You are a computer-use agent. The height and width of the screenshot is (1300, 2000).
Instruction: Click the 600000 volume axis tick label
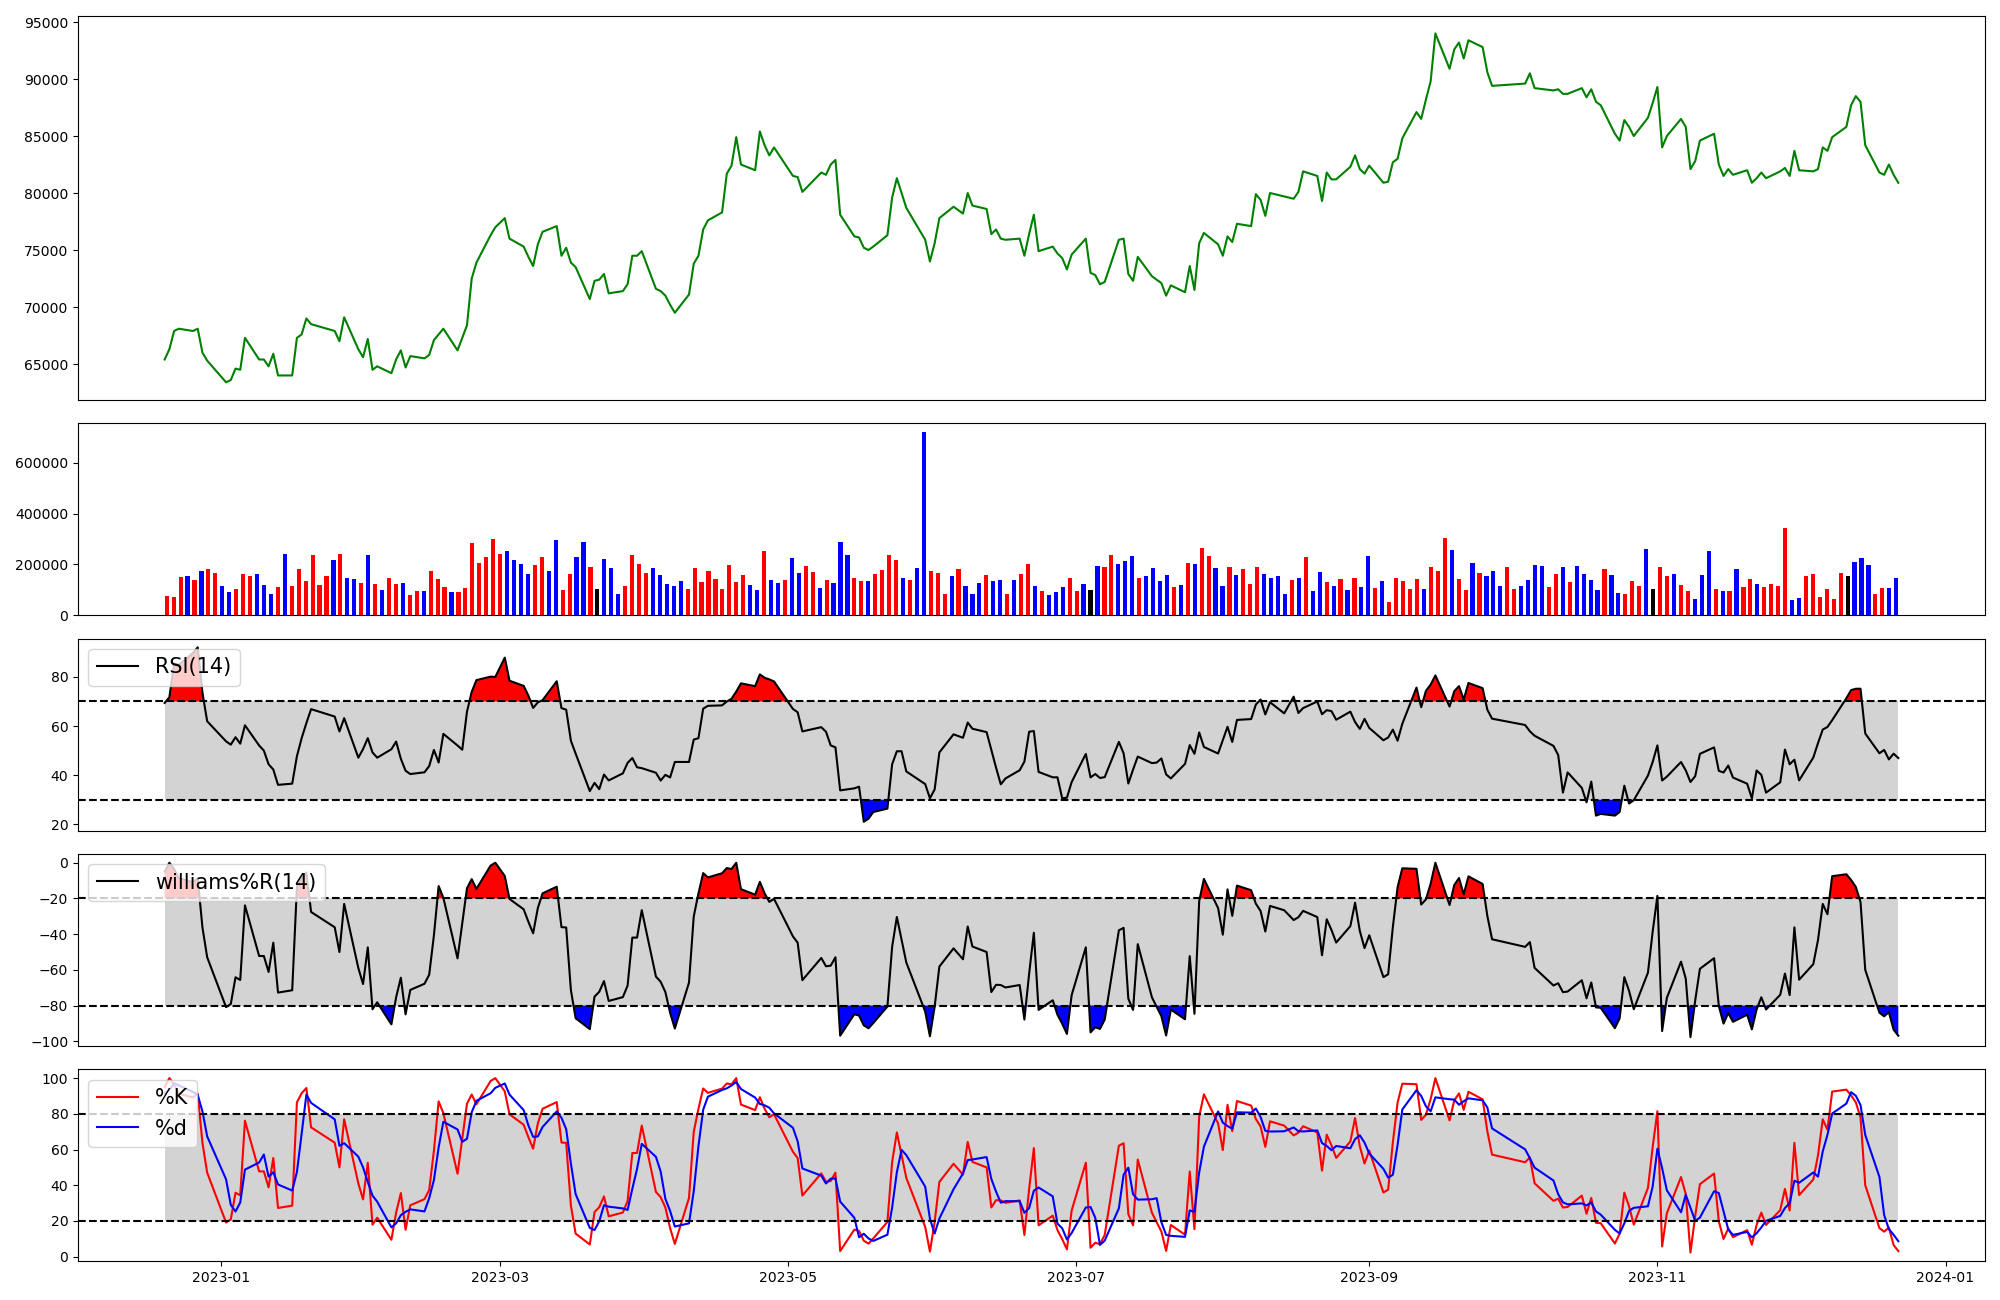click(41, 464)
